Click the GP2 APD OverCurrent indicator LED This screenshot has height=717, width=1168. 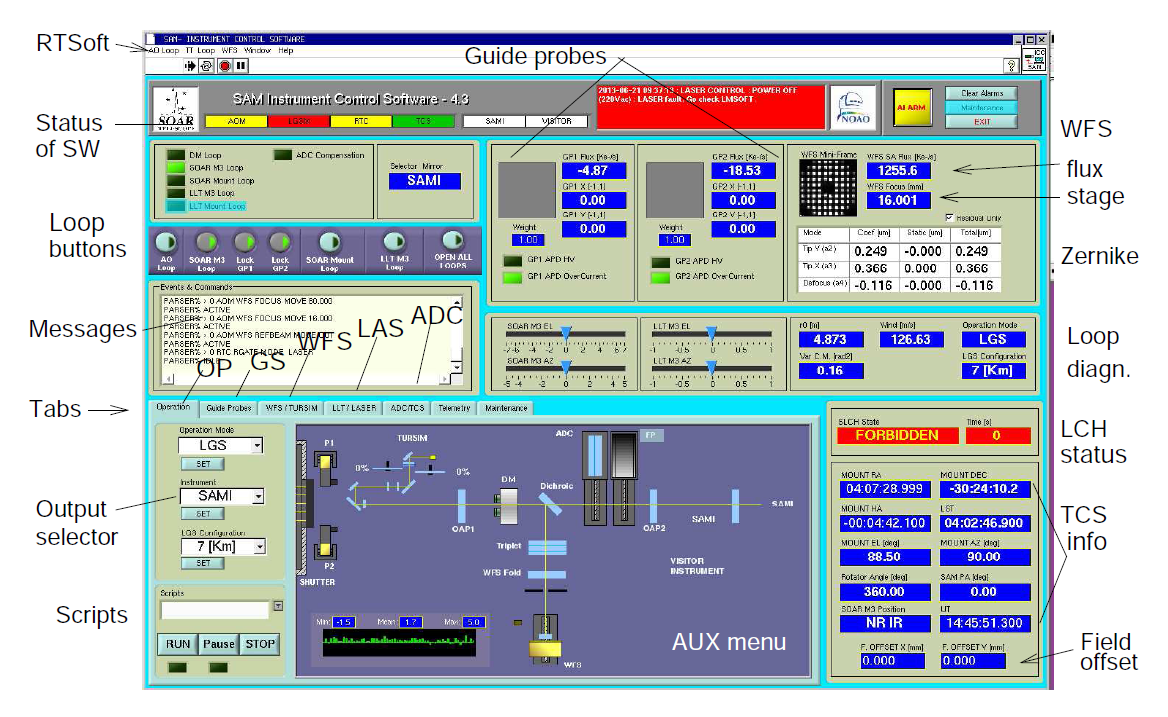660,278
